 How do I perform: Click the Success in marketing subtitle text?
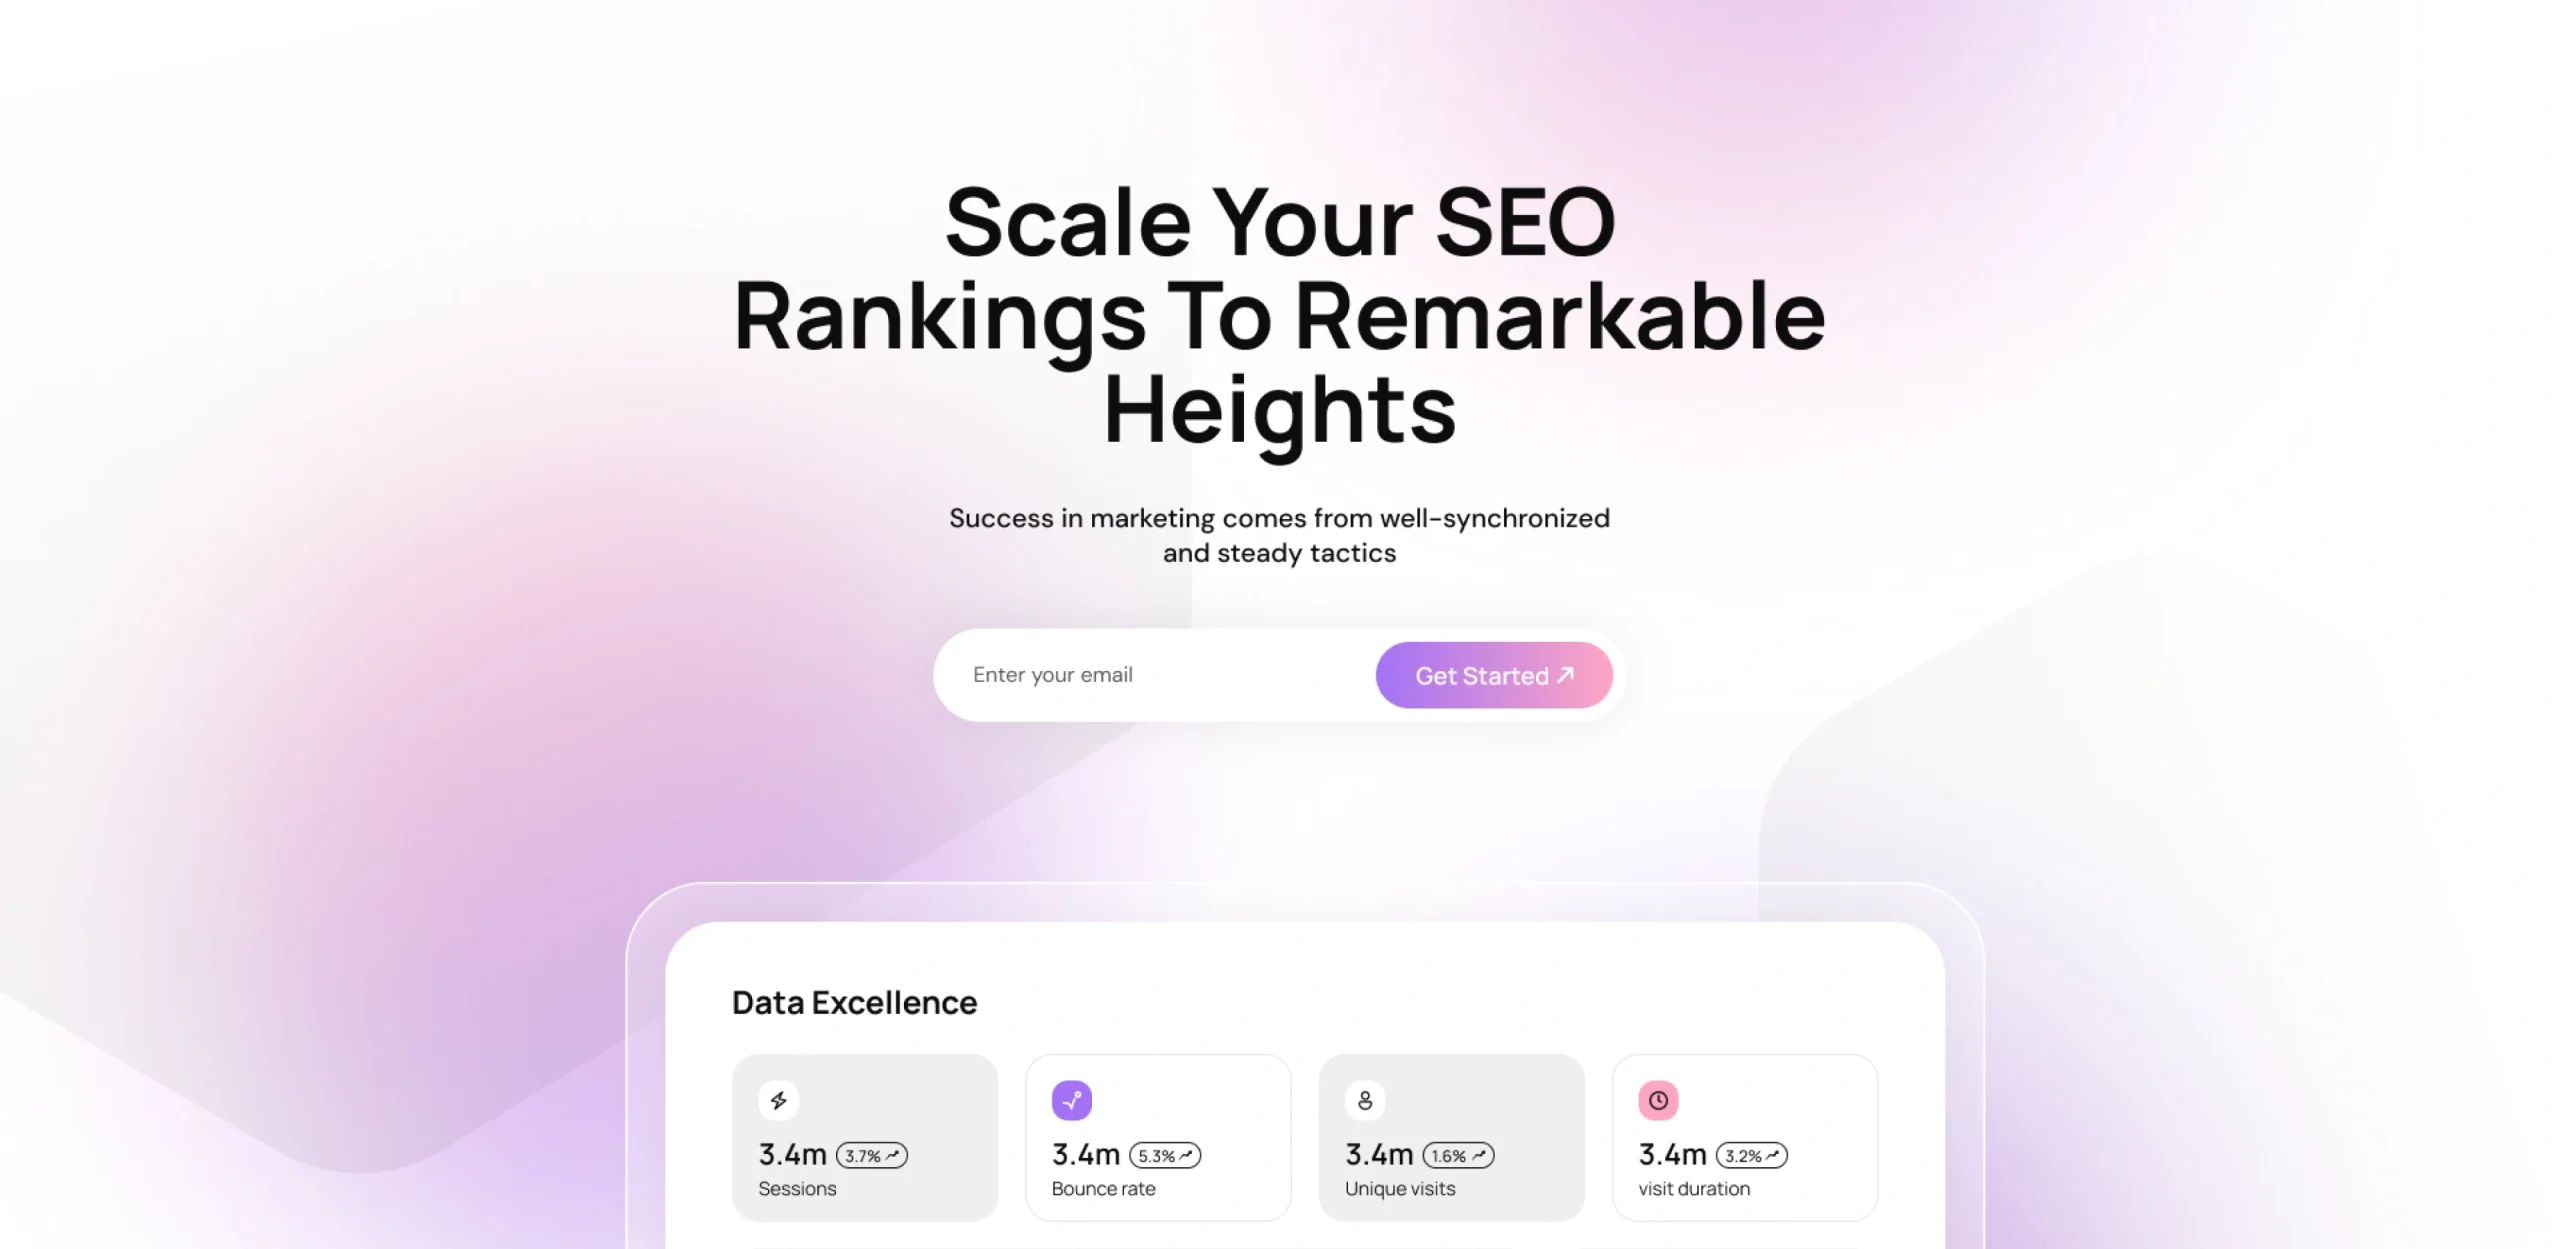pyautogui.click(x=1279, y=535)
